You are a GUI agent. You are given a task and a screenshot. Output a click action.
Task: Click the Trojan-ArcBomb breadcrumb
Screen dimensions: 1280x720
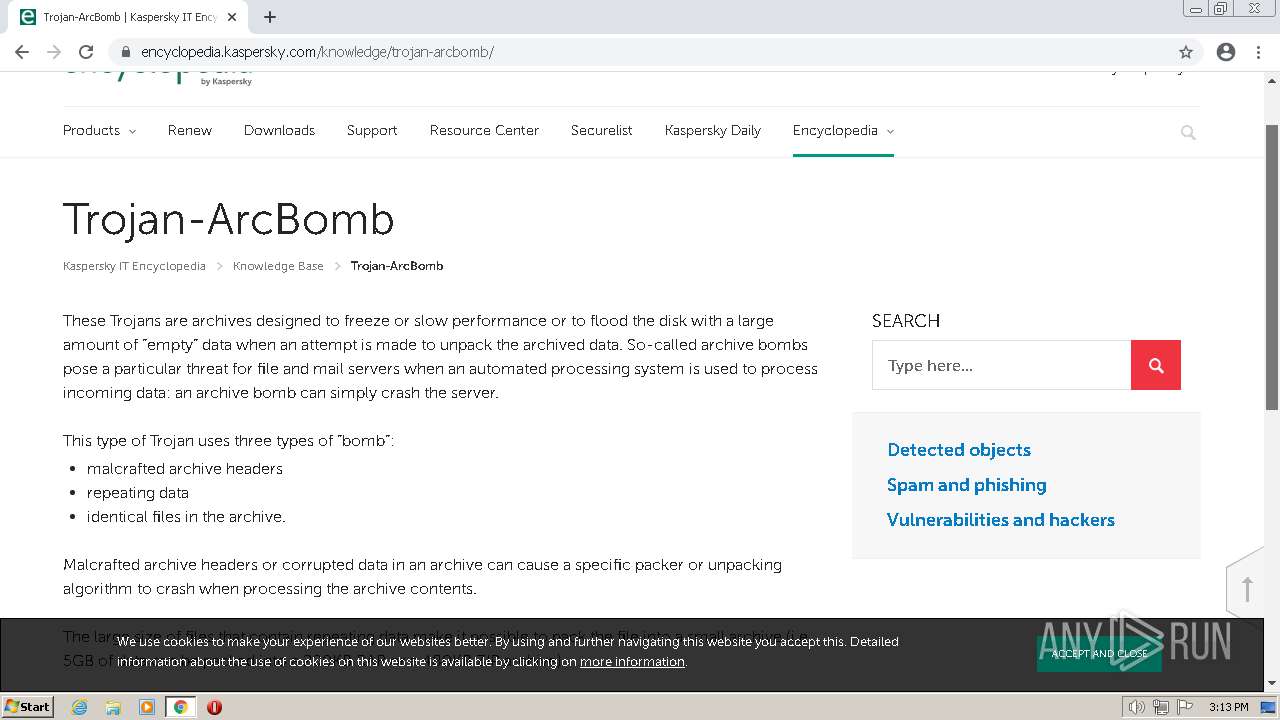pyautogui.click(x=397, y=266)
